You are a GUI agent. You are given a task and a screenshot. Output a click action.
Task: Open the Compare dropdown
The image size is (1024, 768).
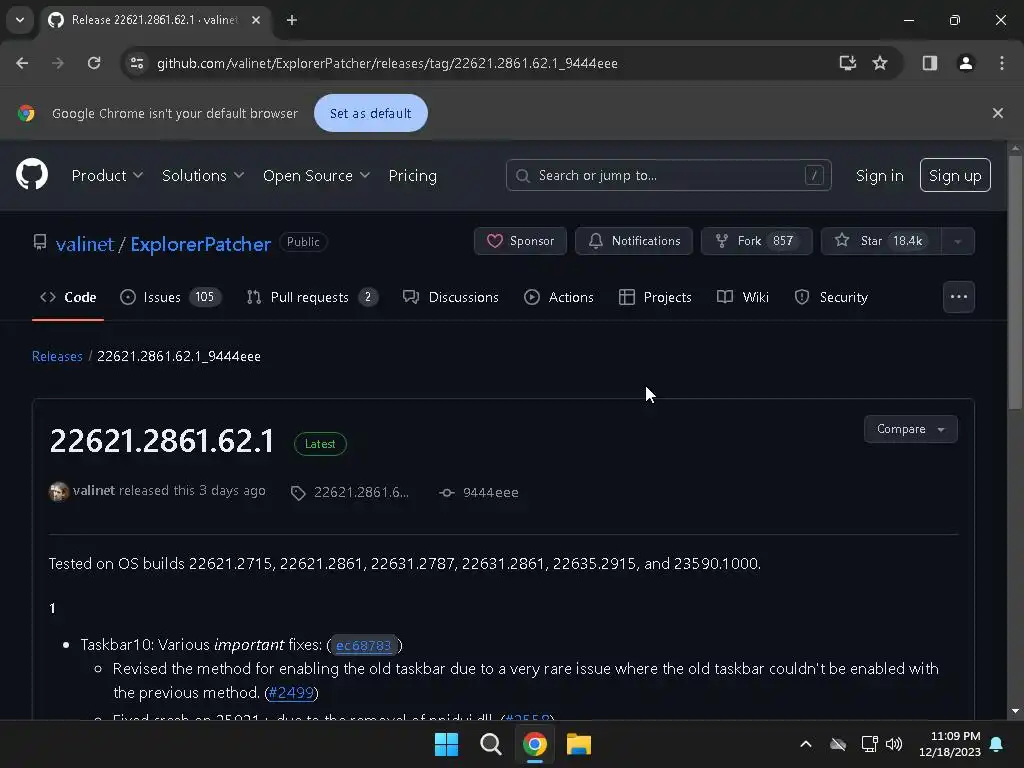click(910, 429)
